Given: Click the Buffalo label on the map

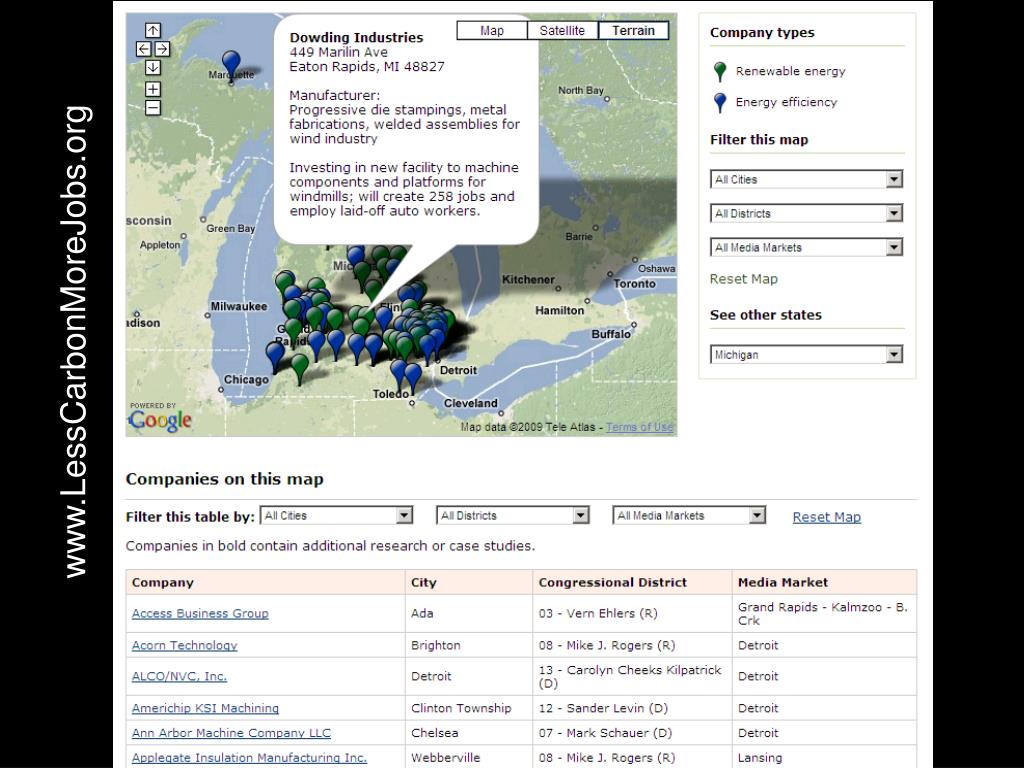Looking at the screenshot, I should click(x=611, y=334).
